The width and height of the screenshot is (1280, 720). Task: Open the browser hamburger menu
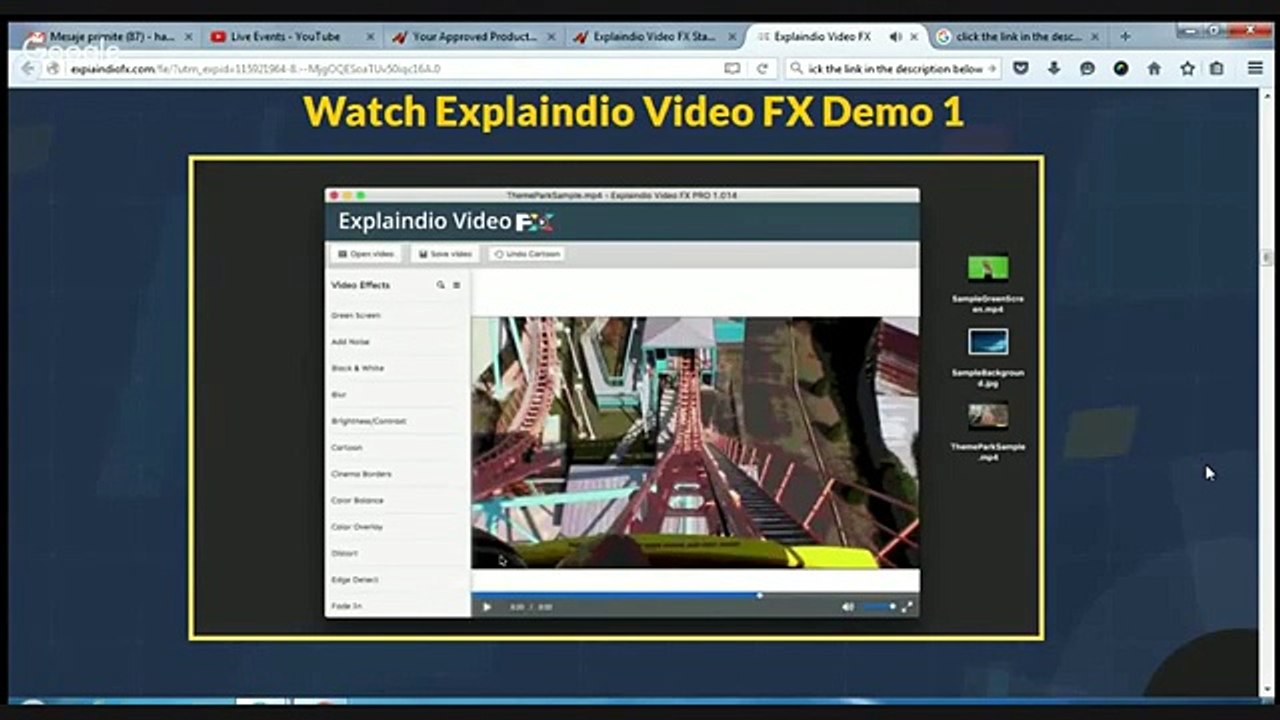tap(1255, 69)
